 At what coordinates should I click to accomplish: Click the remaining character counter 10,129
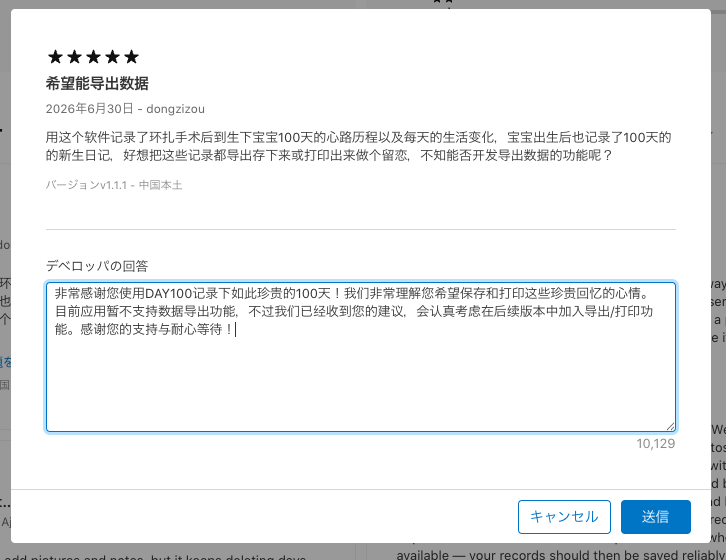point(656,444)
